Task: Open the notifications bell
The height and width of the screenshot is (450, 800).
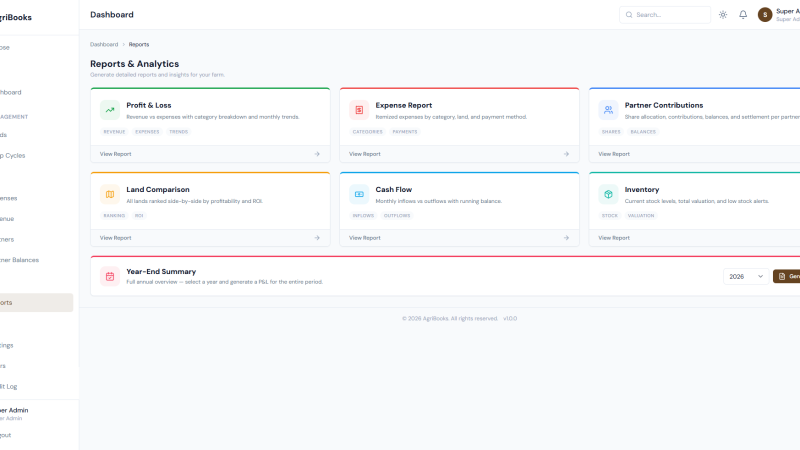Action: pyautogui.click(x=743, y=15)
